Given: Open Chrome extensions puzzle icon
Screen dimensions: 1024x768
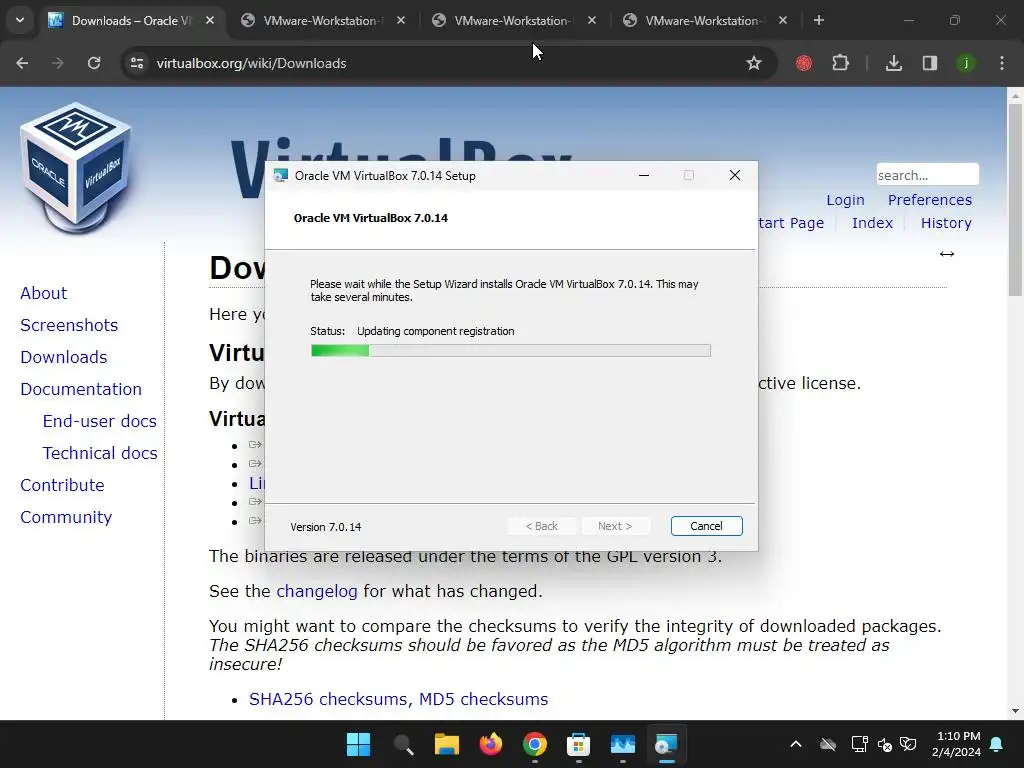Looking at the screenshot, I should tap(840, 63).
